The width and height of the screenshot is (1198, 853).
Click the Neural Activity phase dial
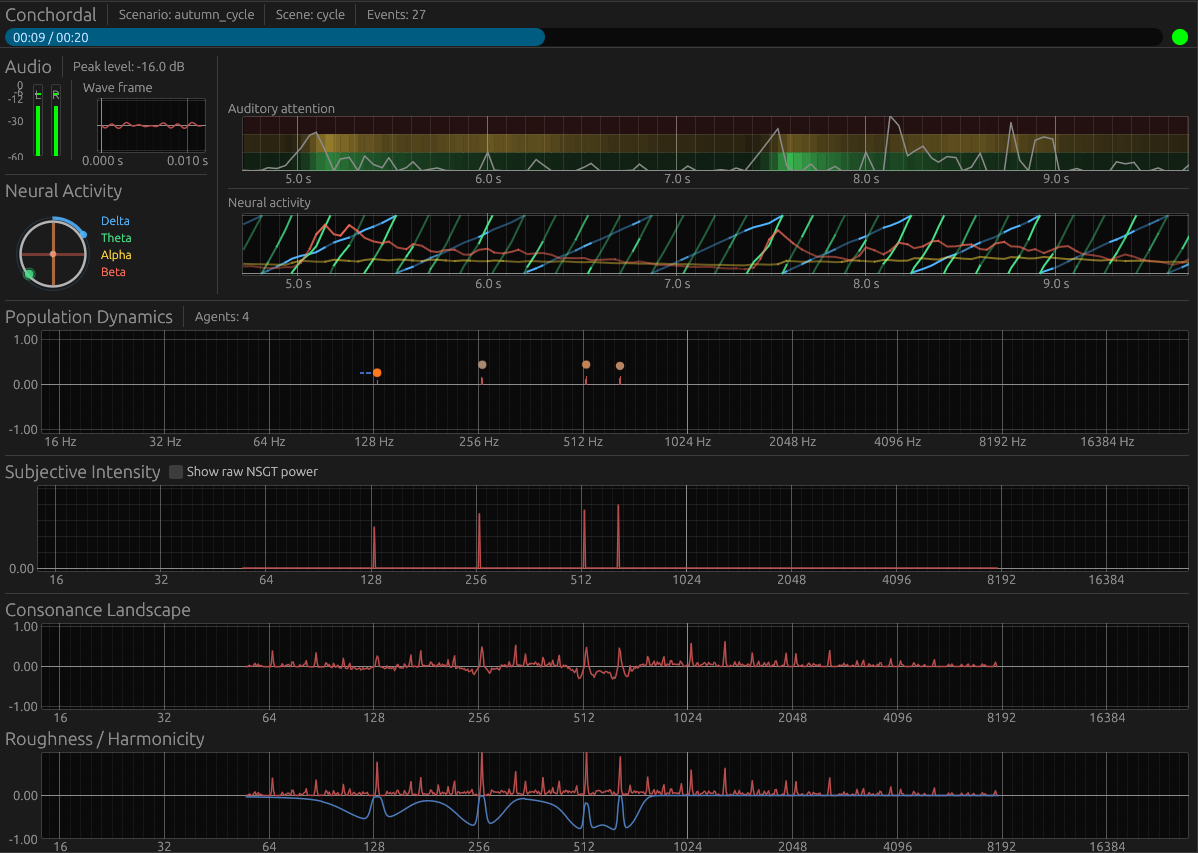coord(53,254)
